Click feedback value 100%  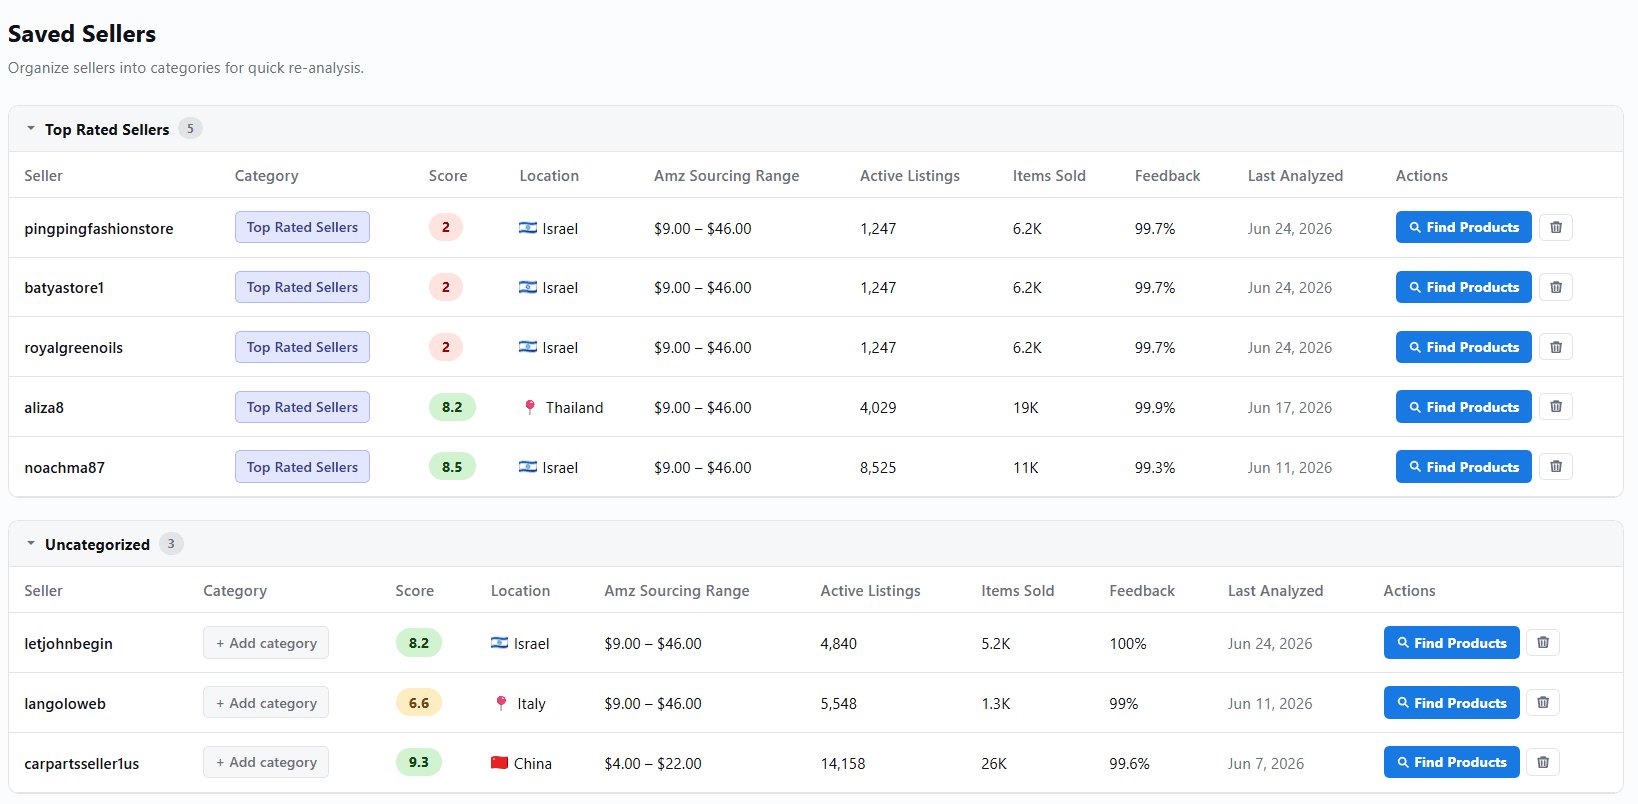point(1128,644)
